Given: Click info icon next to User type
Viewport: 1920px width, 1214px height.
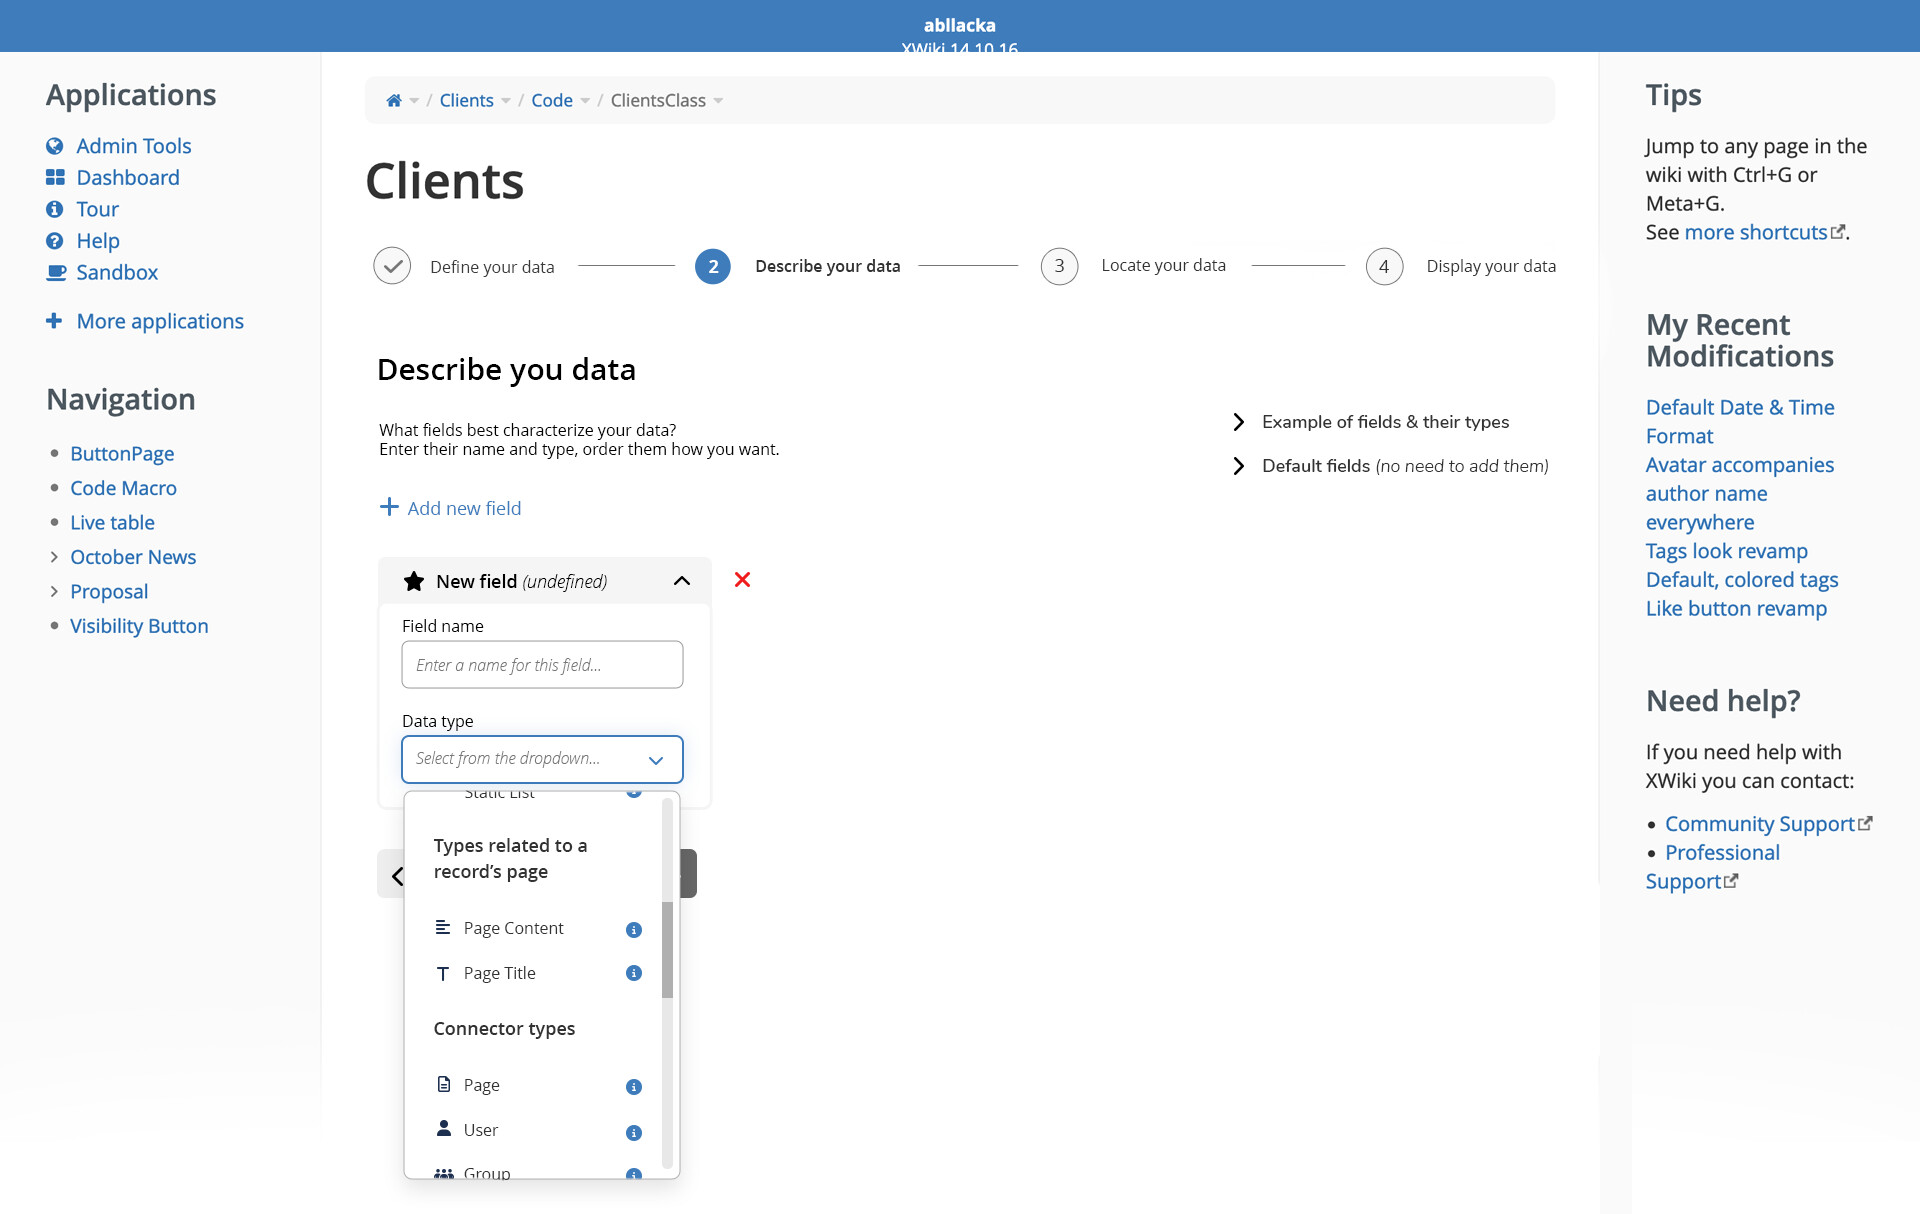Looking at the screenshot, I should coord(633,1133).
